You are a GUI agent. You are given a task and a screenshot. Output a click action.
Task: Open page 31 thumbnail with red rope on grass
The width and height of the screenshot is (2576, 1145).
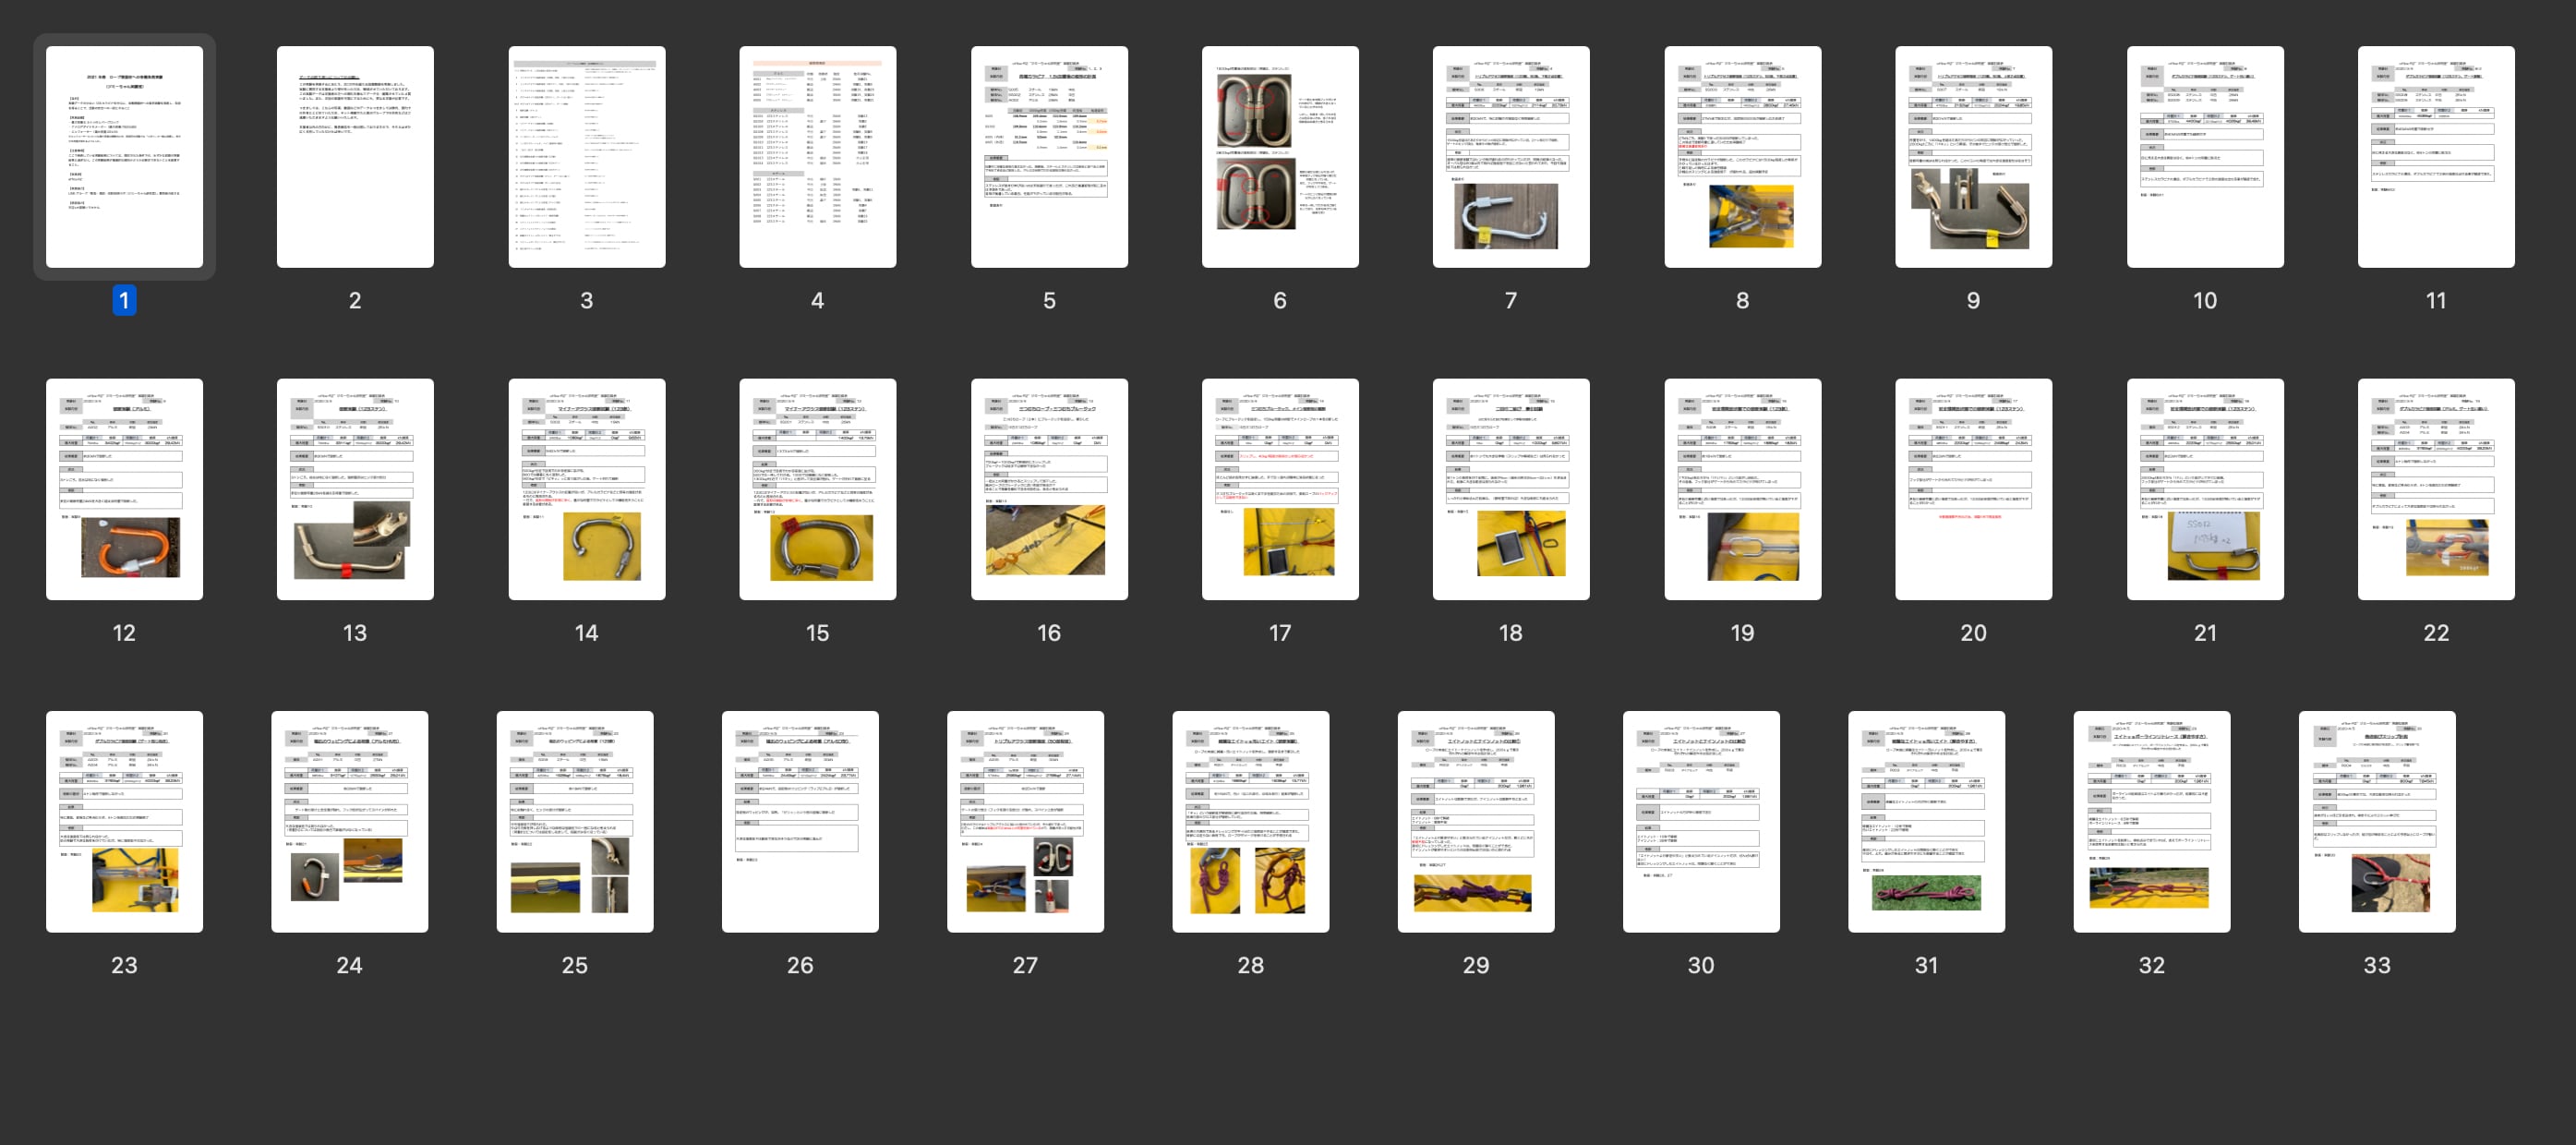(1926, 821)
